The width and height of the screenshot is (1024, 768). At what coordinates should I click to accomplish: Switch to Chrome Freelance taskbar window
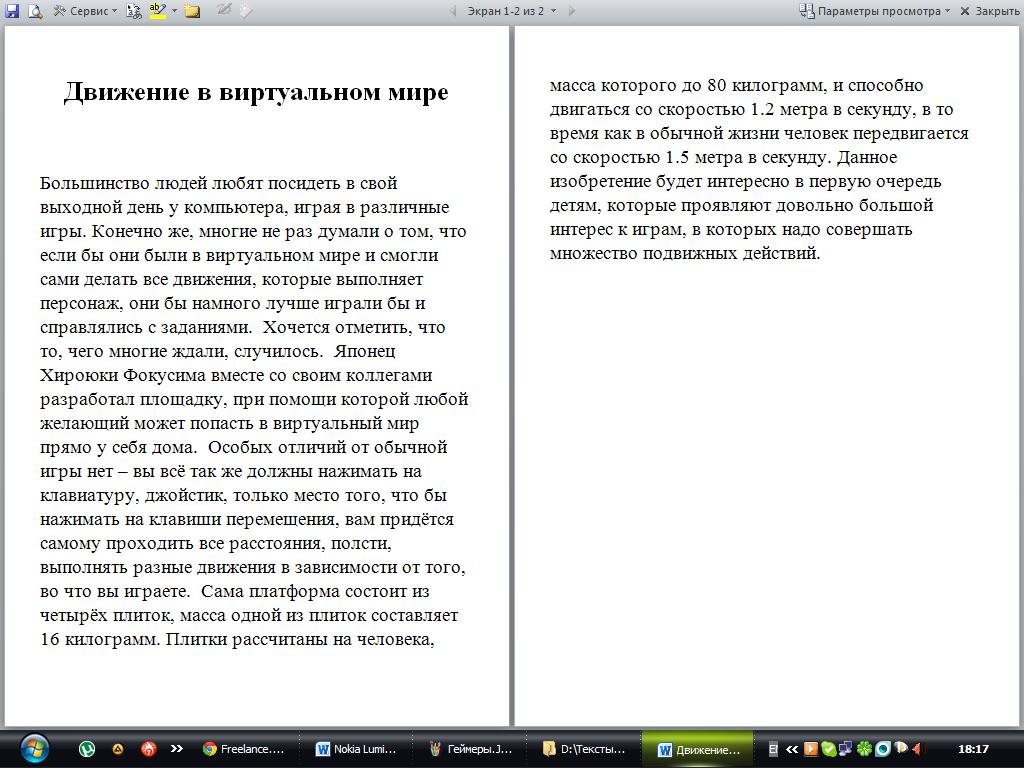[244, 749]
